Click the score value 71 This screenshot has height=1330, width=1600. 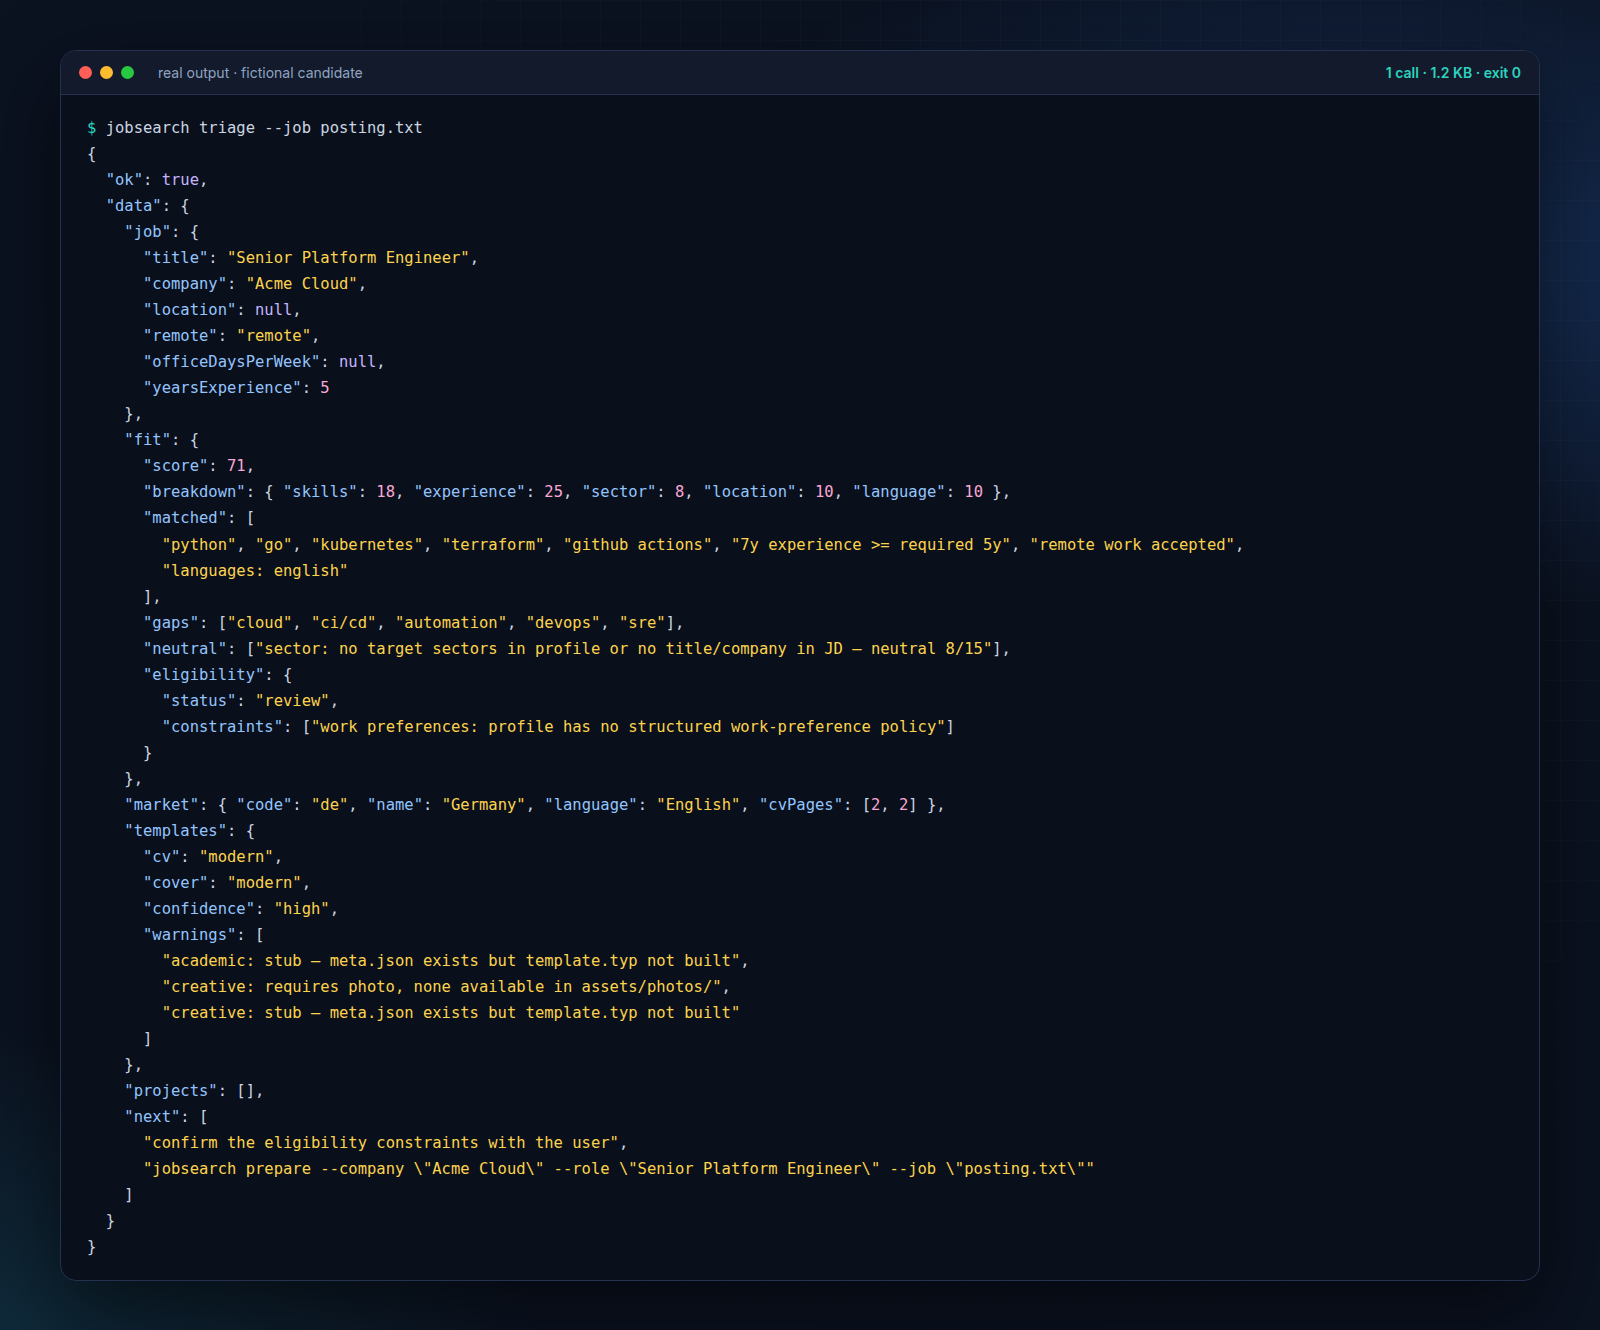tap(236, 466)
